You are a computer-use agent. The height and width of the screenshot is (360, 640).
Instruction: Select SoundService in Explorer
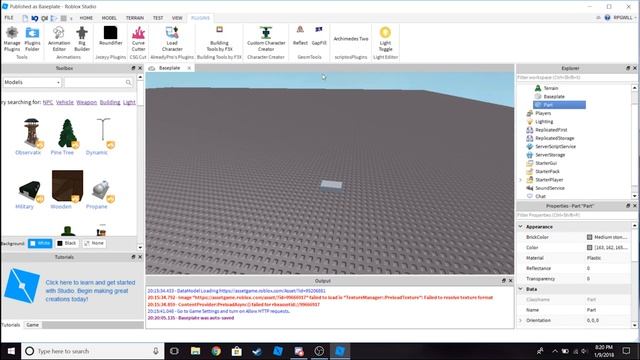click(550, 188)
